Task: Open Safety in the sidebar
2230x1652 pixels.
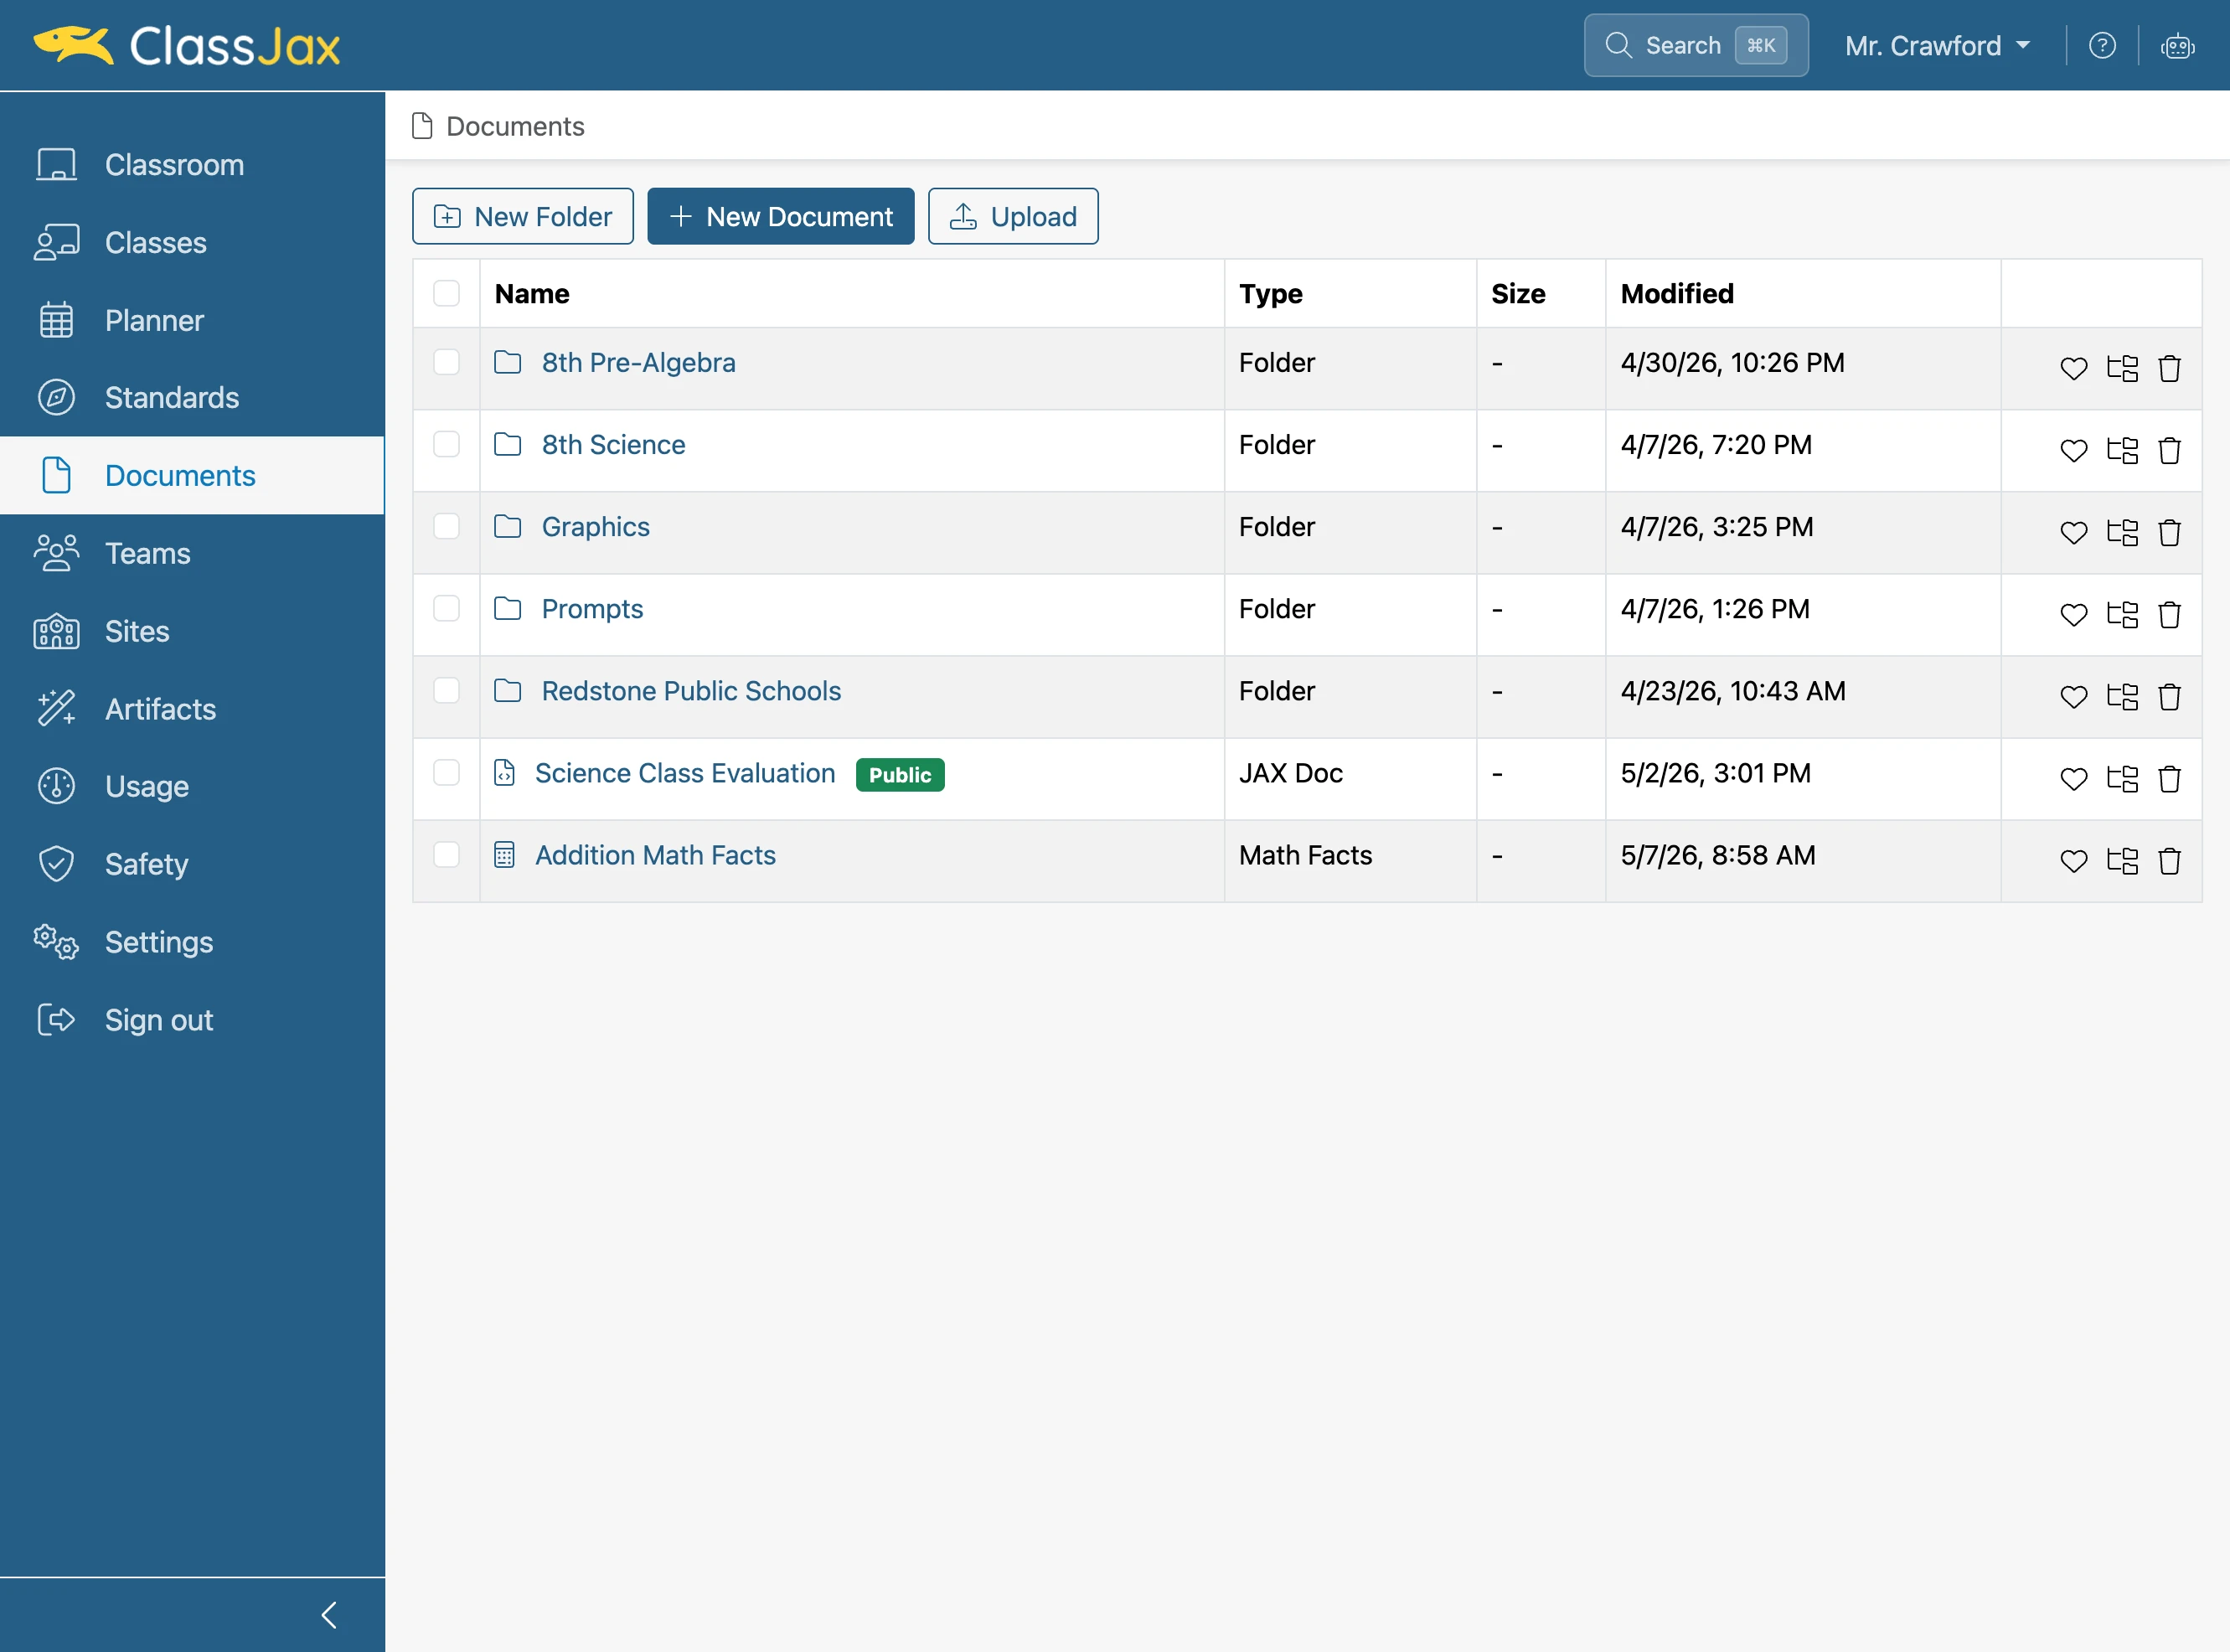Action: coord(192,864)
